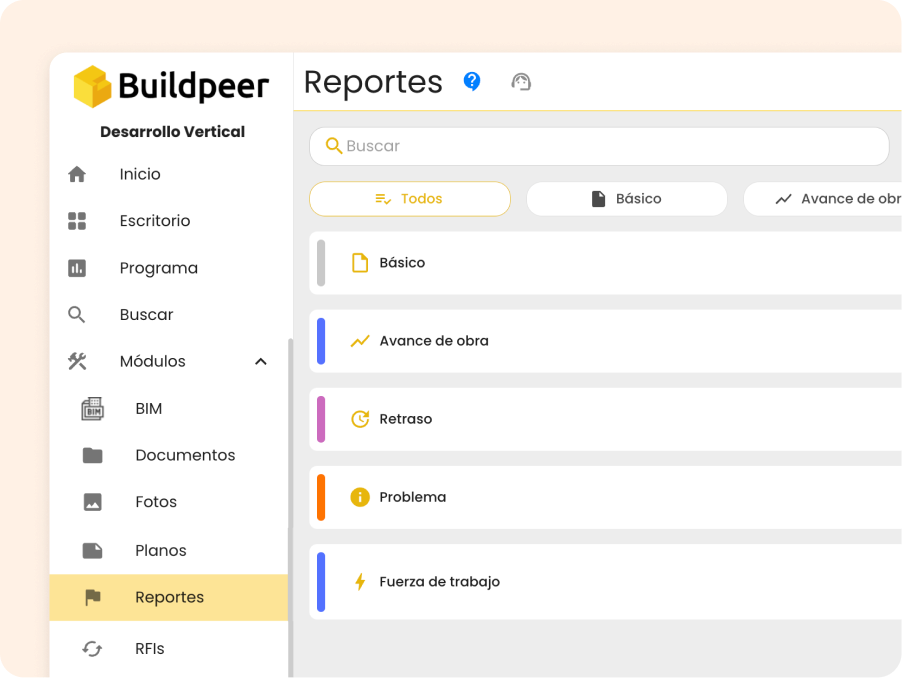
Task: Click the blue help question mark icon
Action: click(471, 82)
